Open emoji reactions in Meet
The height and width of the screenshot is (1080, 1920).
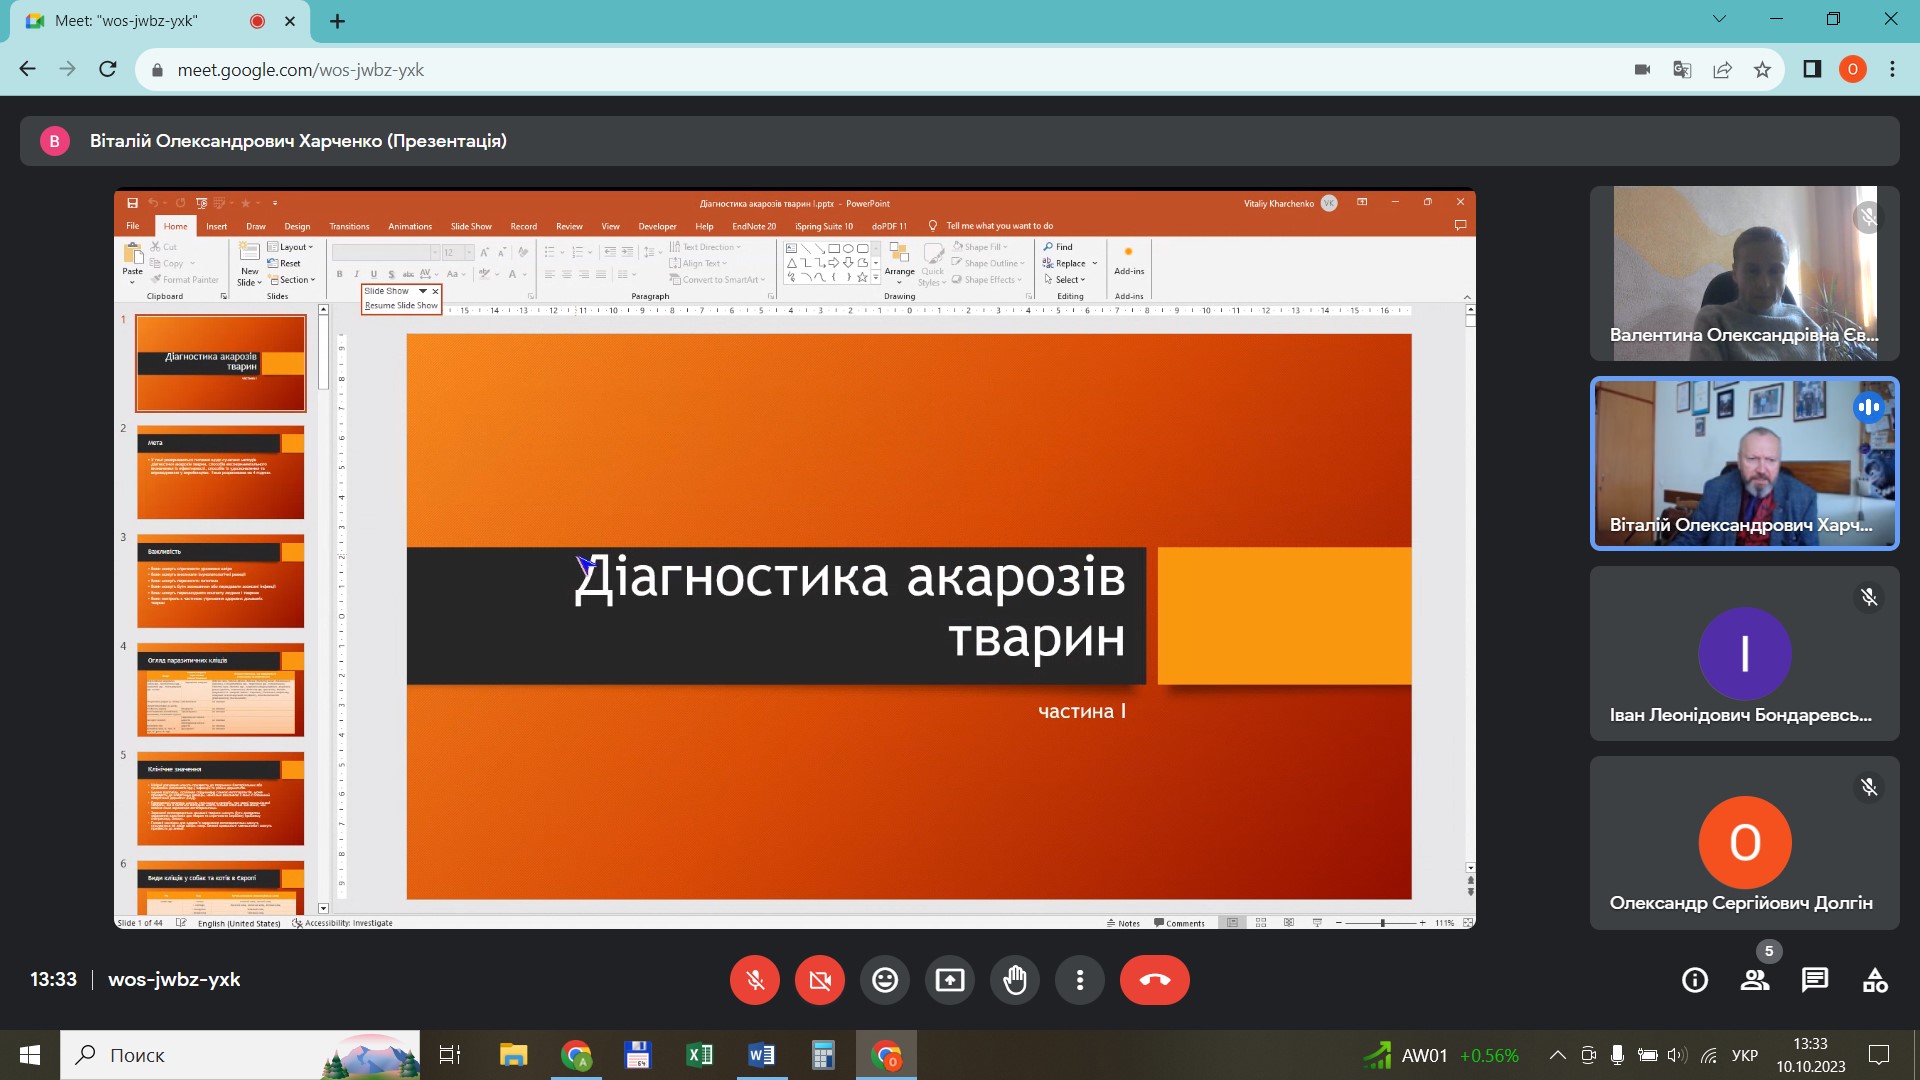885,980
